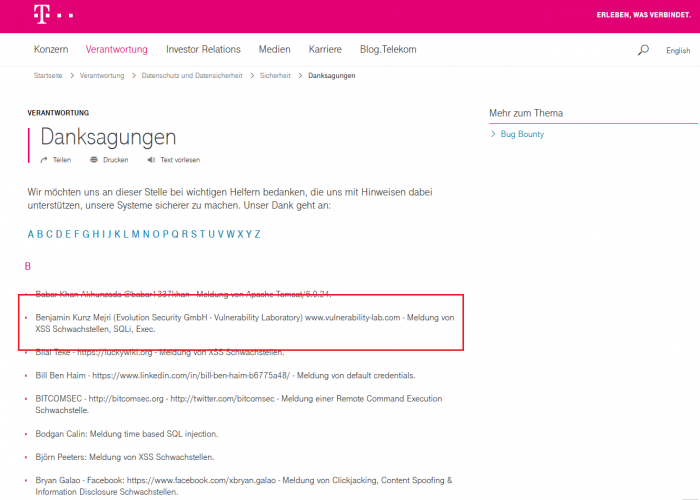Jump to letter Q
This screenshot has width=700, height=500.
coord(175,234)
